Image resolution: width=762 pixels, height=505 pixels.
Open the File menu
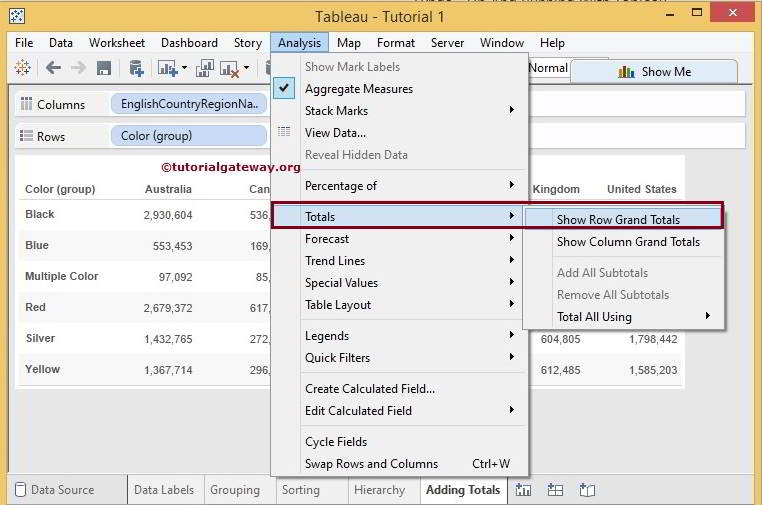pyautogui.click(x=24, y=43)
